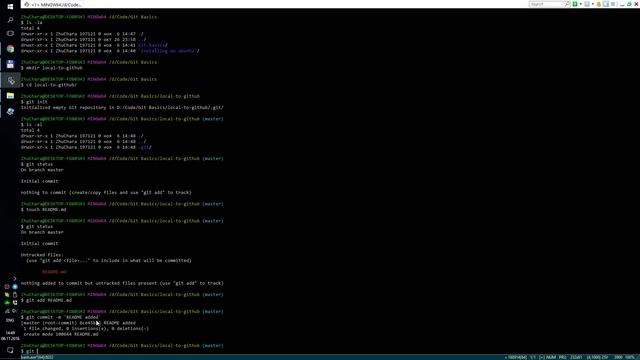Click the "git commit -m 'README added'" line
The width and height of the screenshot is (640, 360).
pos(60,317)
